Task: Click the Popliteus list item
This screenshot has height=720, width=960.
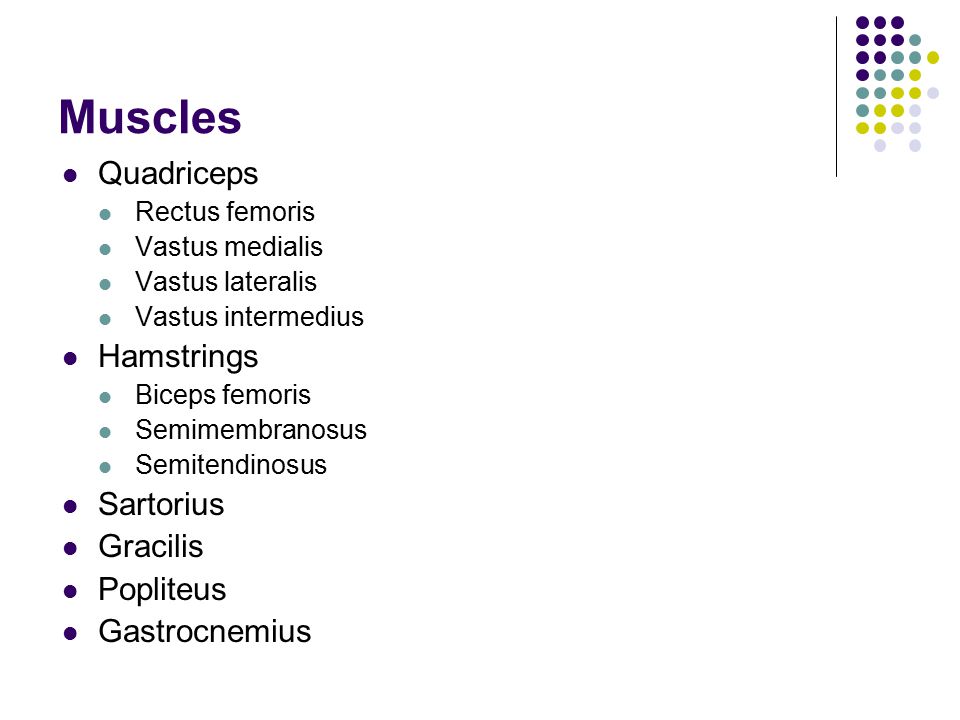Action: click(x=162, y=590)
